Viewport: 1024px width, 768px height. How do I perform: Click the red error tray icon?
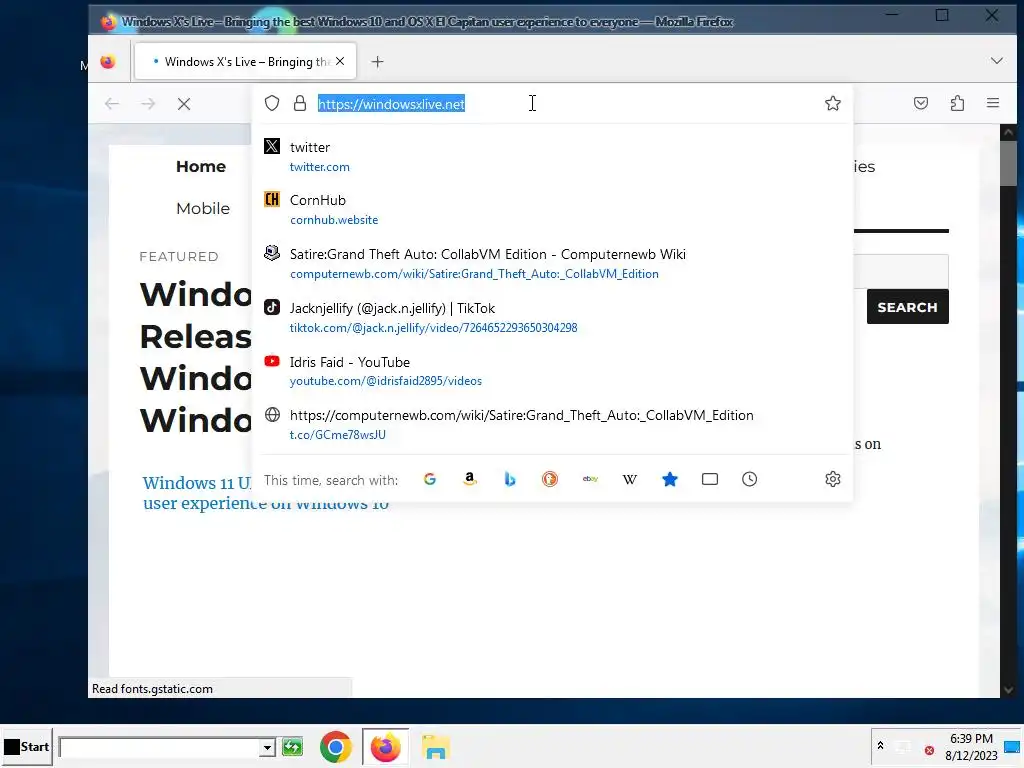pos(929,750)
